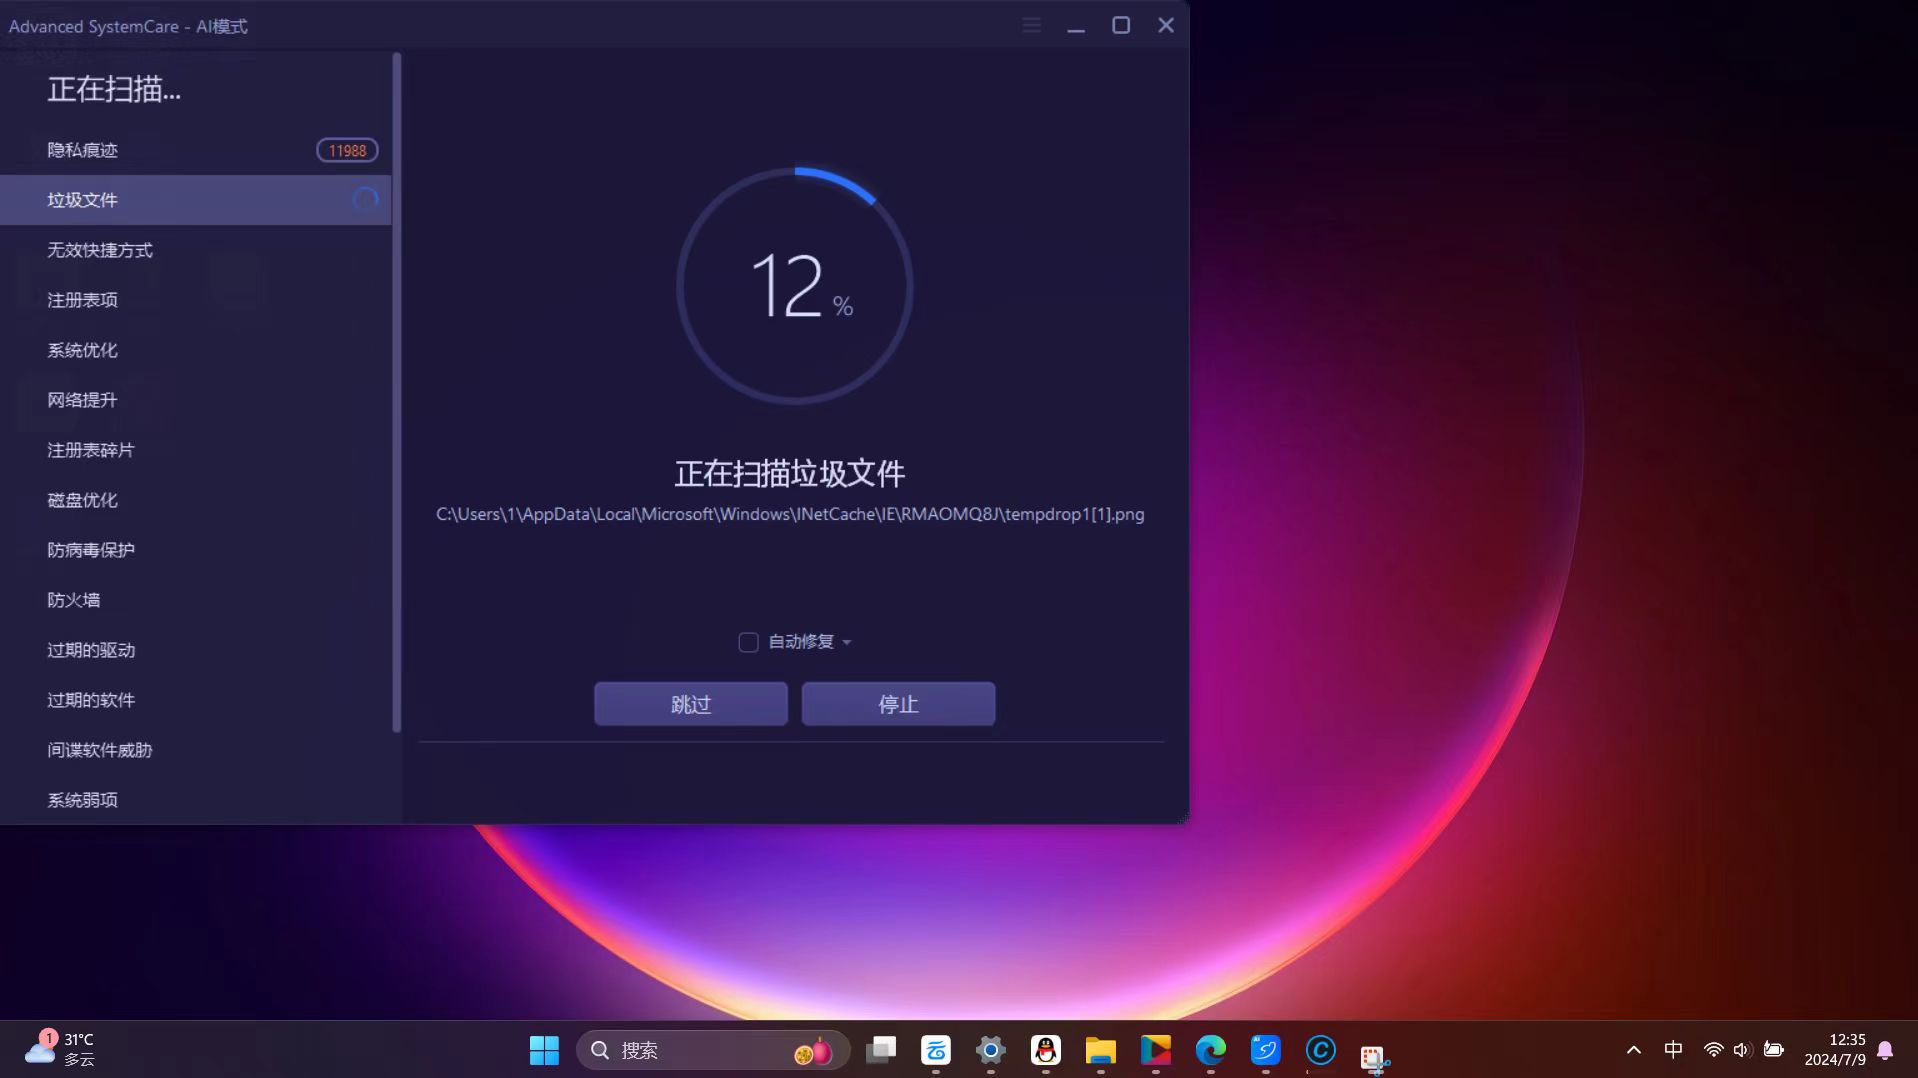The width and height of the screenshot is (1918, 1078).
Task: Open QQ penguin icon in taskbar
Action: [1046, 1050]
